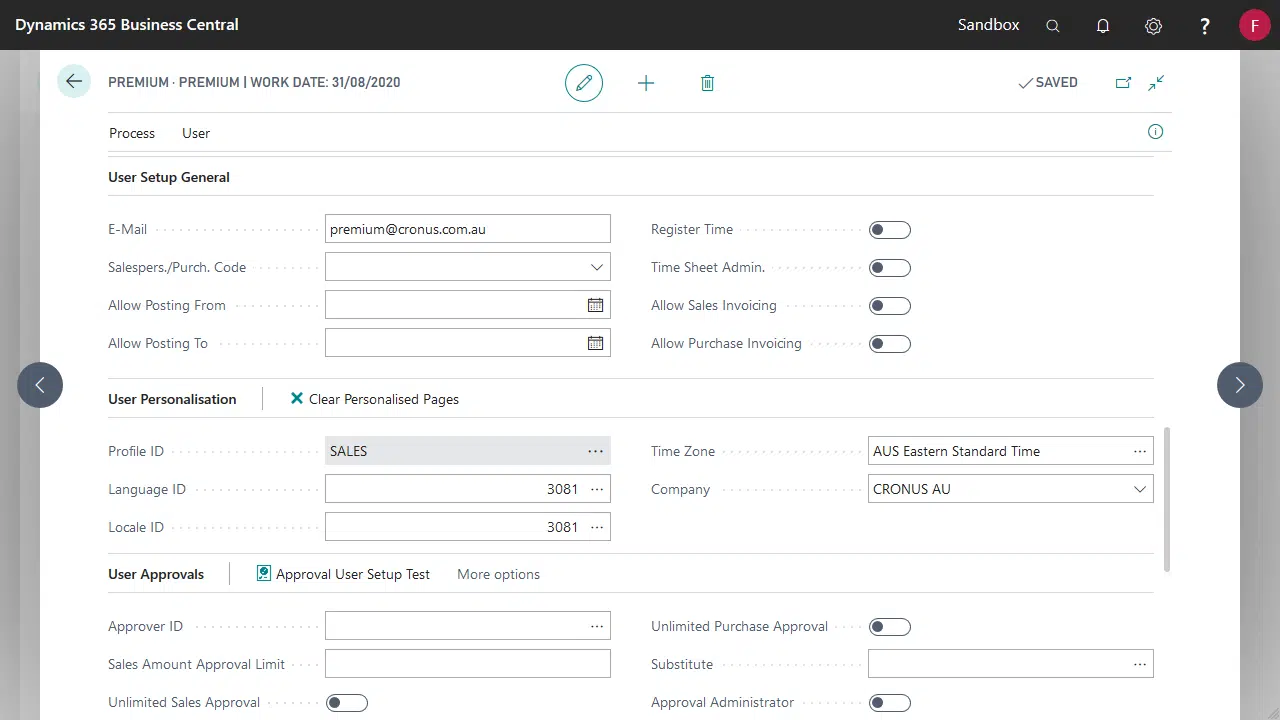
Task: Expand the Company dropdown
Action: 1139,489
